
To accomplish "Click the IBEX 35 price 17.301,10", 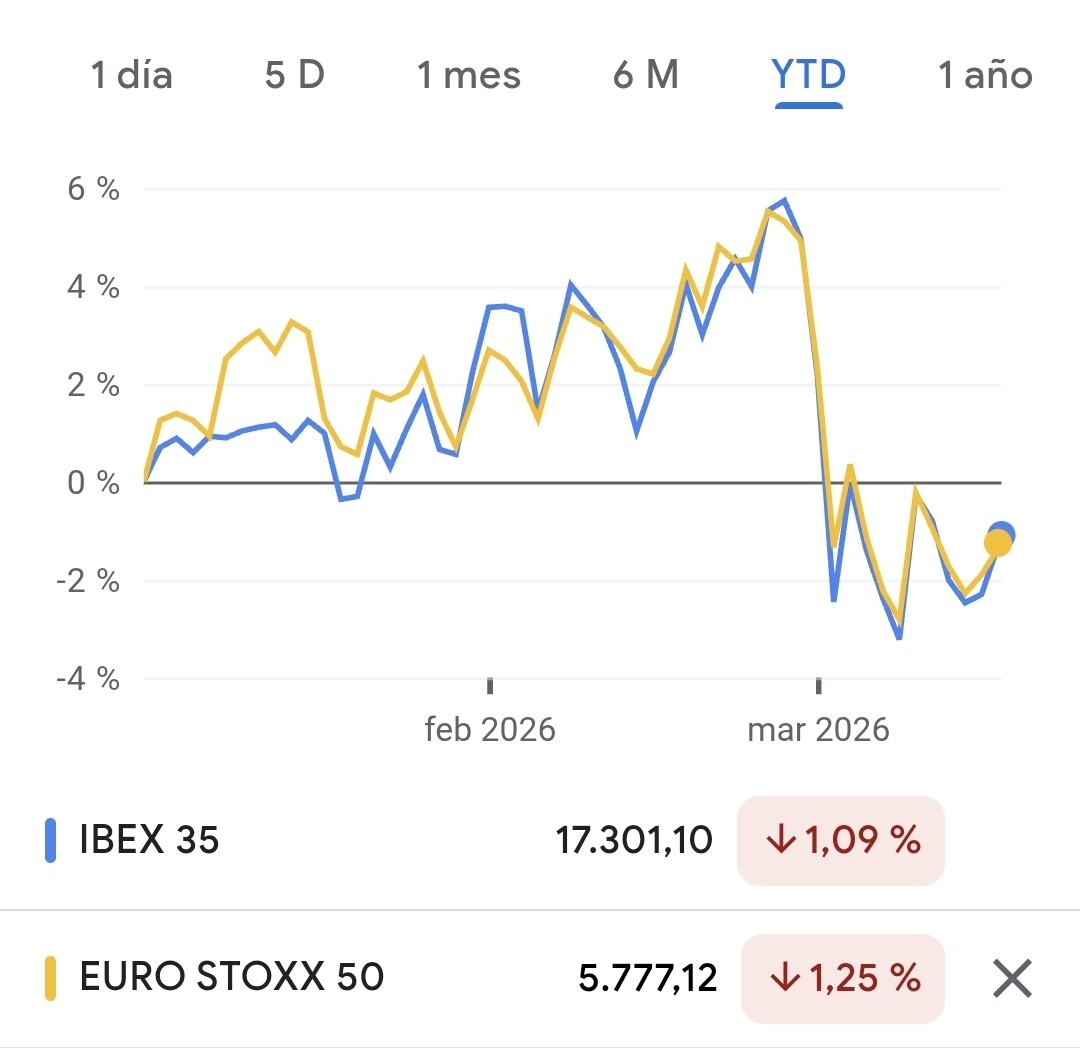I will click(634, 840).
